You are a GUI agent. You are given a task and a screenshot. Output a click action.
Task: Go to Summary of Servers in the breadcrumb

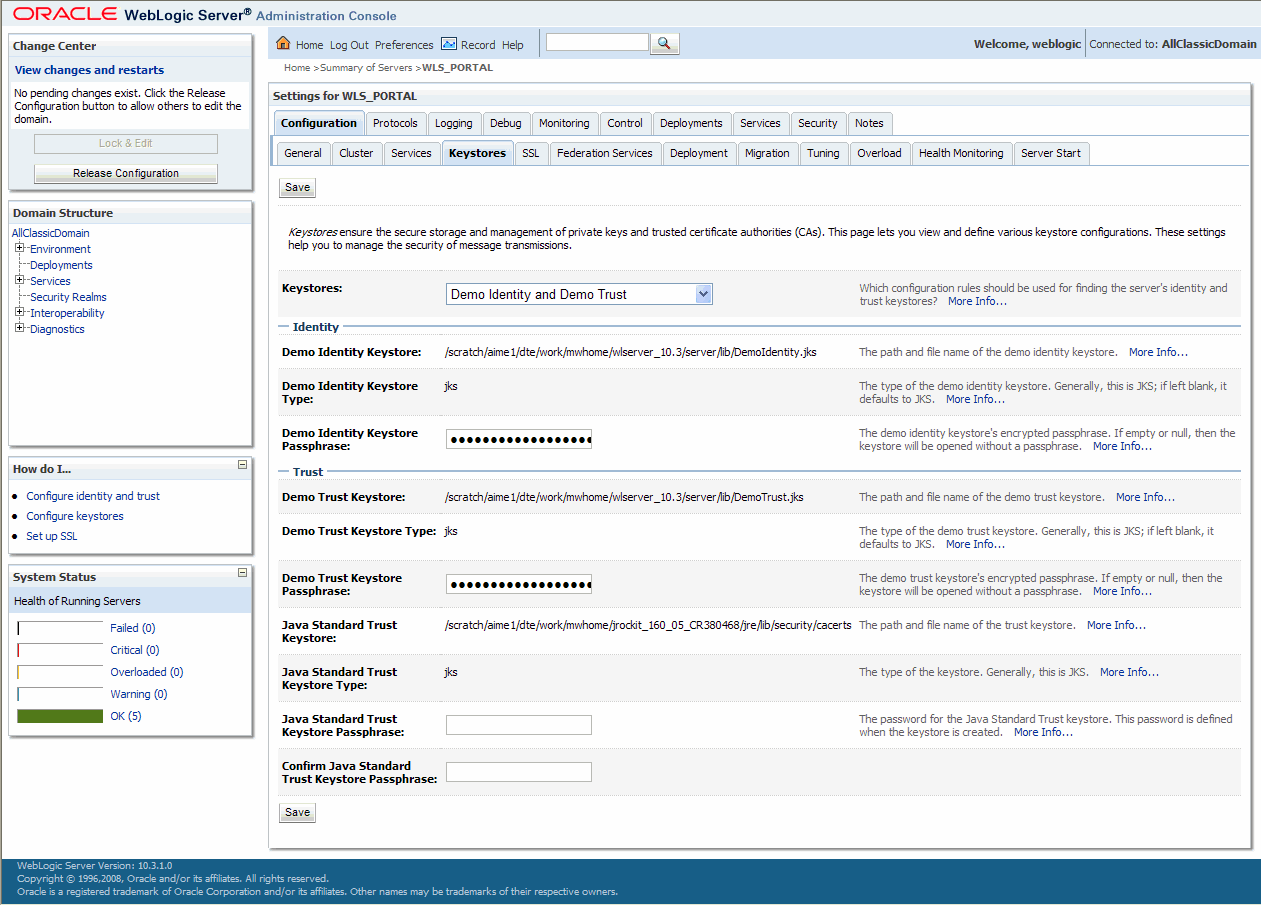pyautogui.click(x=367, y=68)
